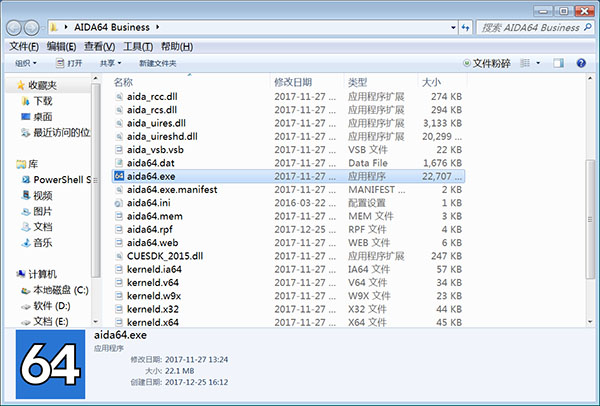Select the aida64.web file name
Viewport: 600px width, 406px height.
[152, 243]
